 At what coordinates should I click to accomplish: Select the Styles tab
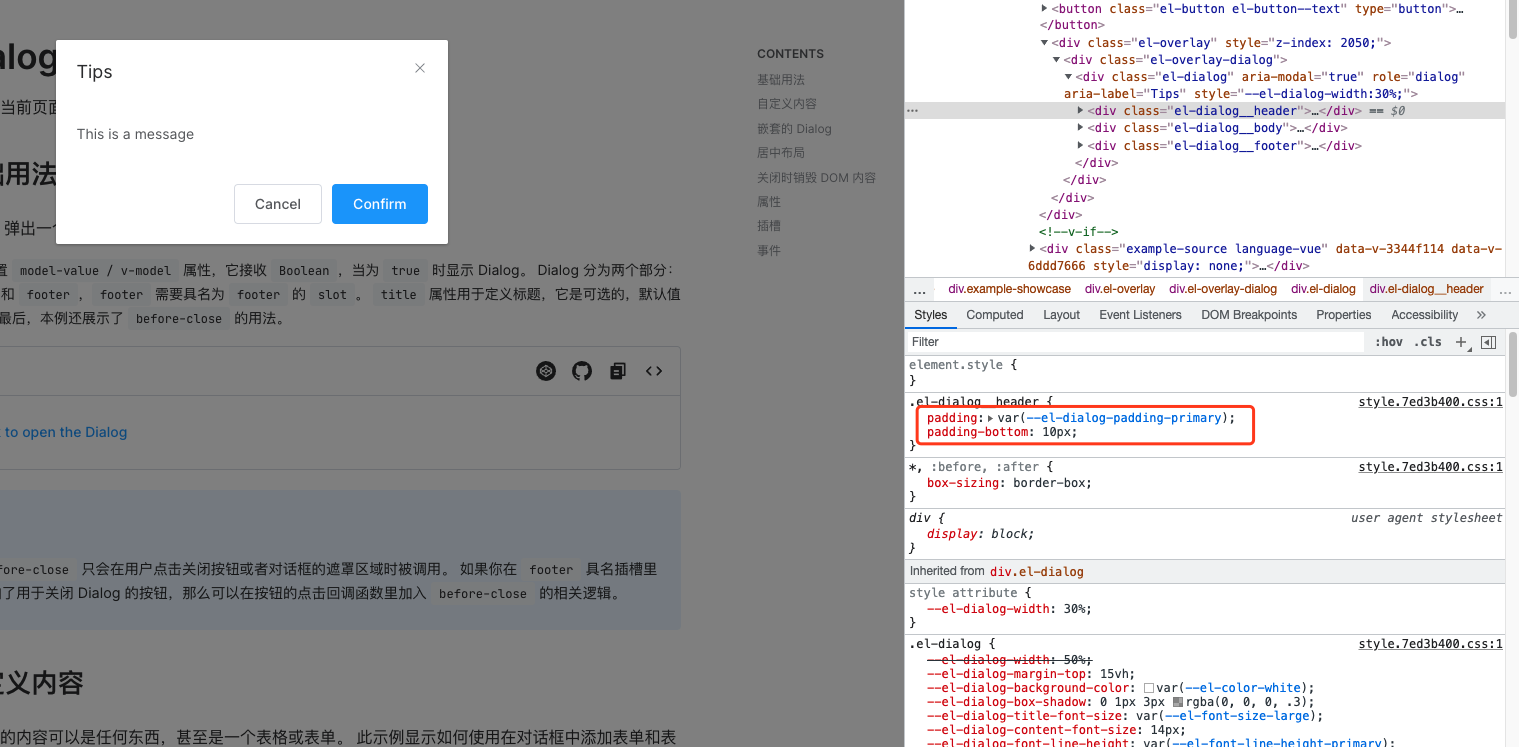point(930,315)
